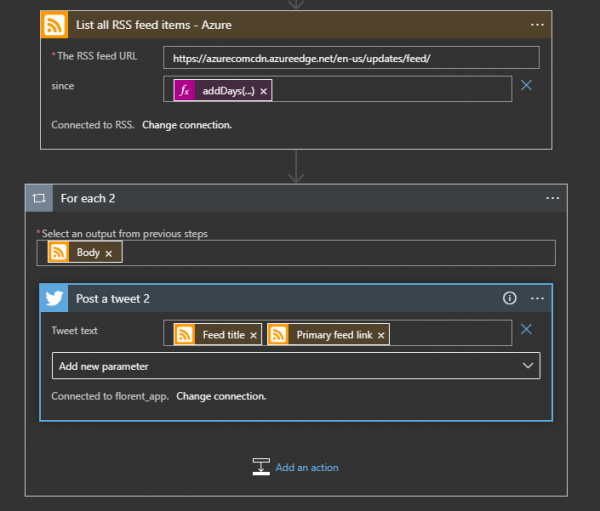Select the Body token
The width and height of the screenshot is (600, 511).
click(85, 252)
